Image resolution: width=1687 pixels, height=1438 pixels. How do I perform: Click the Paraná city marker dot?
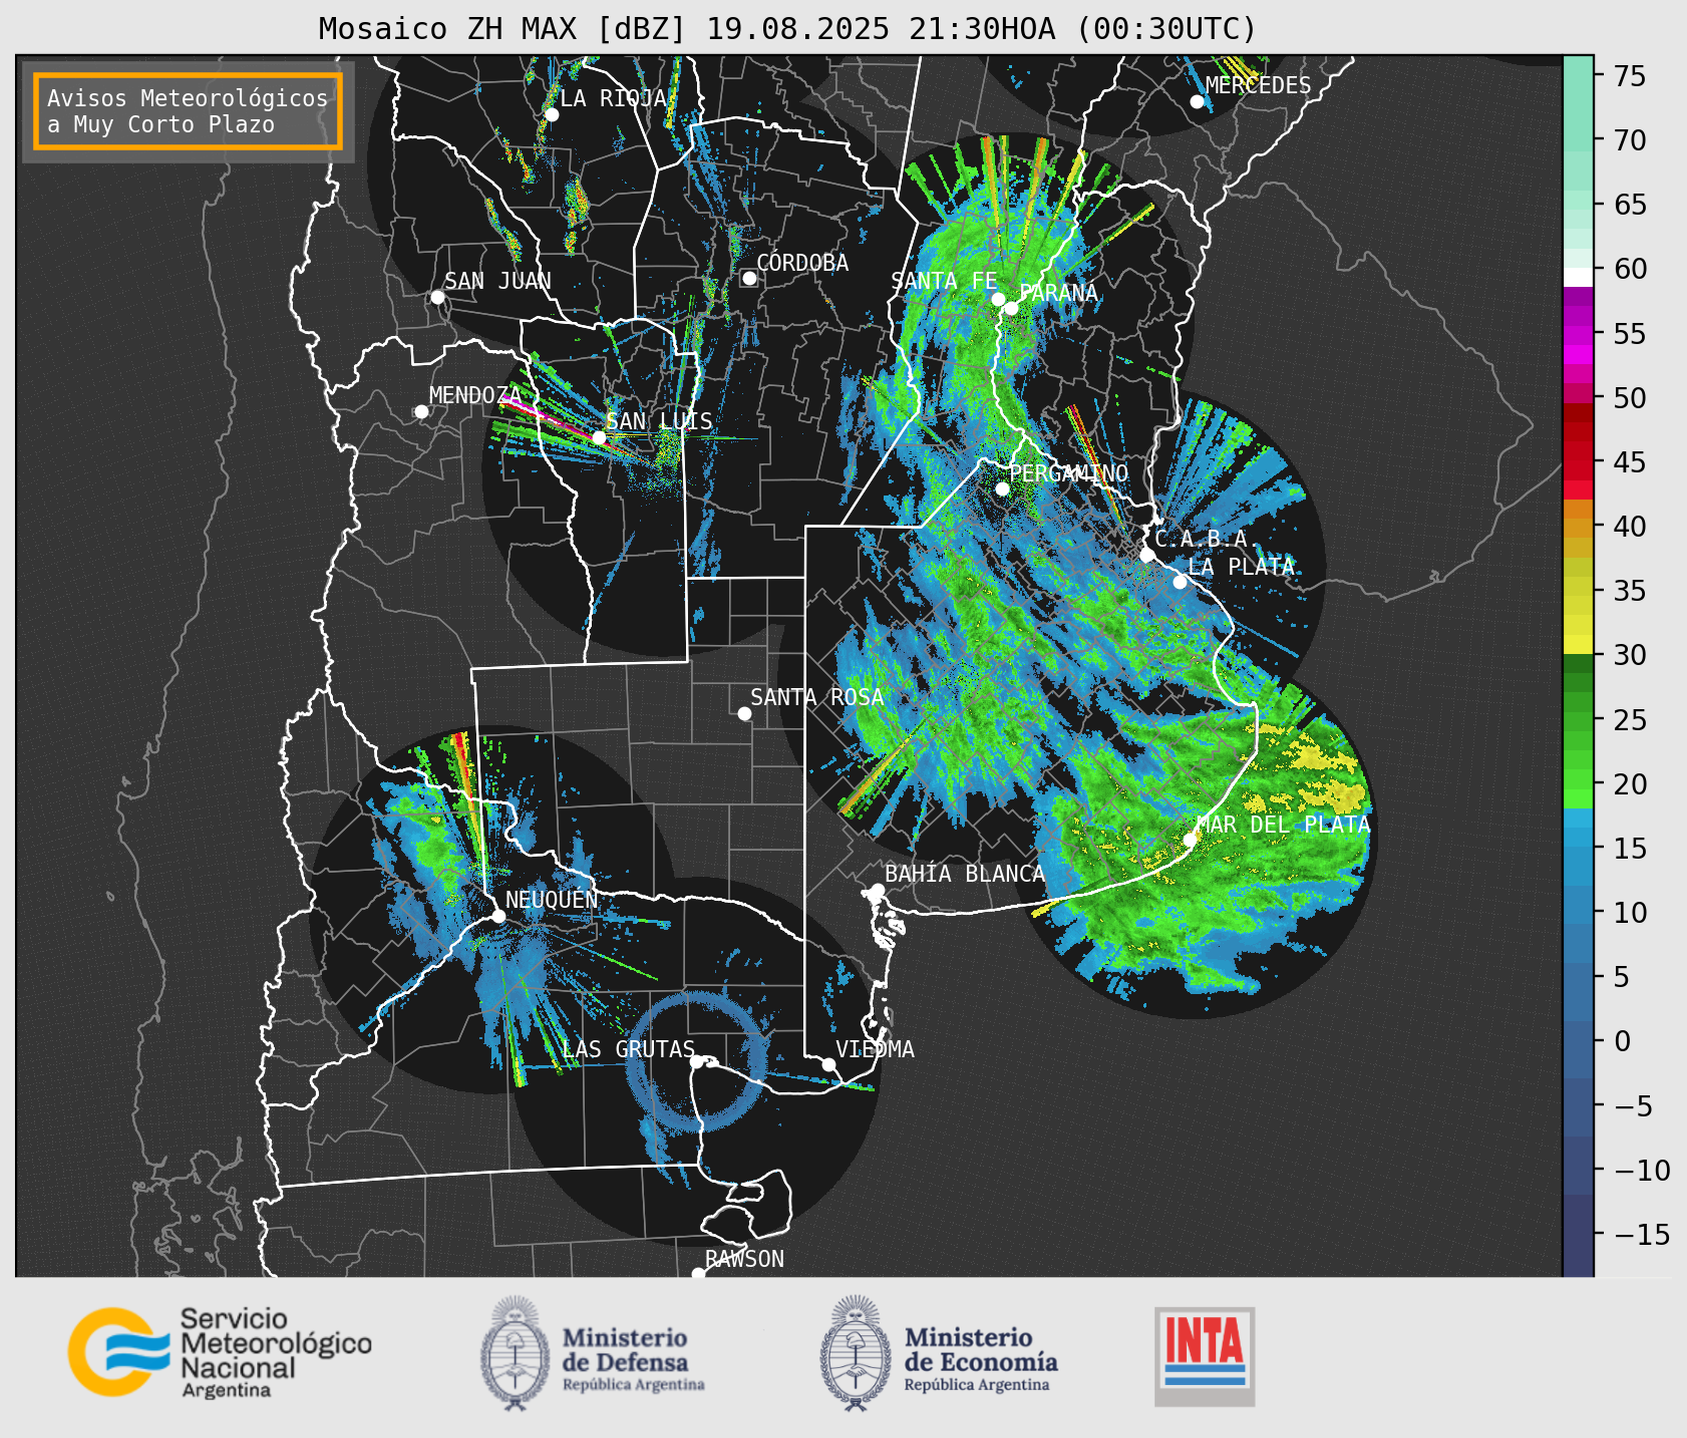tap(1011, 308)
